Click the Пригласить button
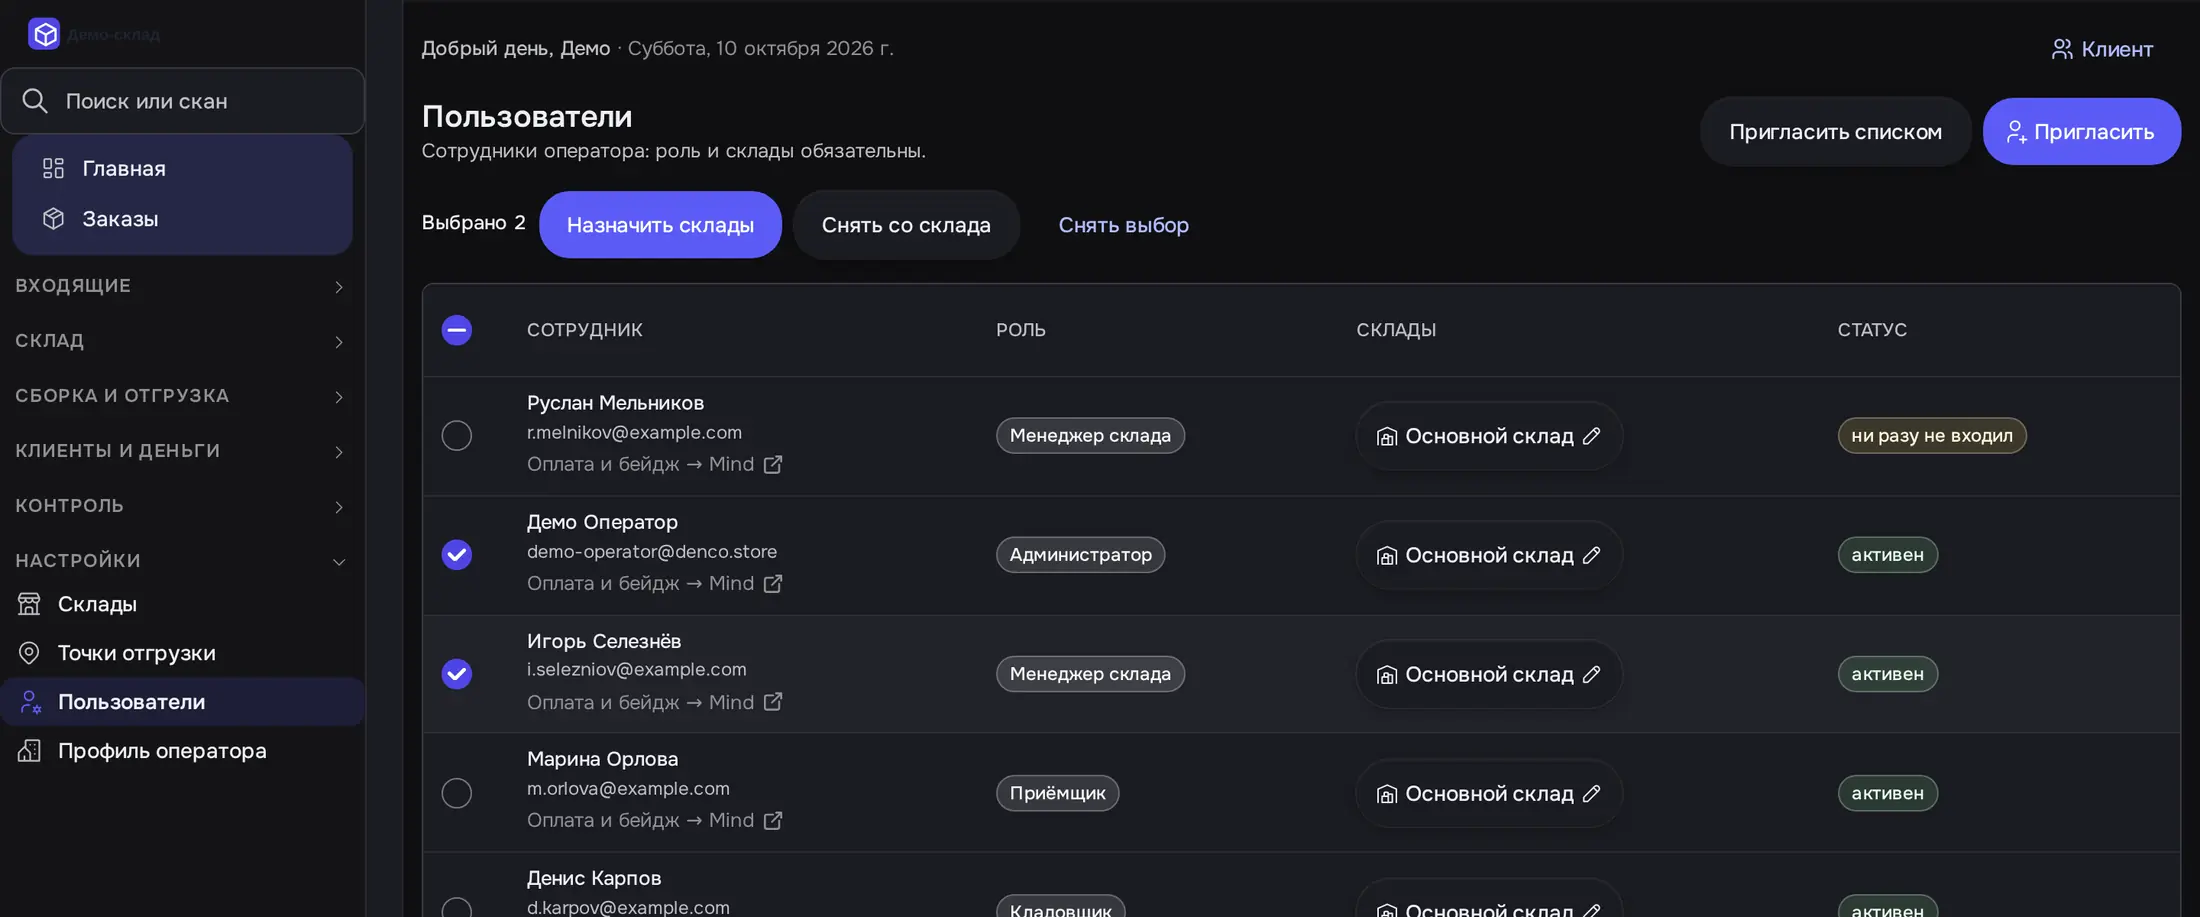Image resolution: width=2200 pixels, height=917 pixels. [2081, 131]
